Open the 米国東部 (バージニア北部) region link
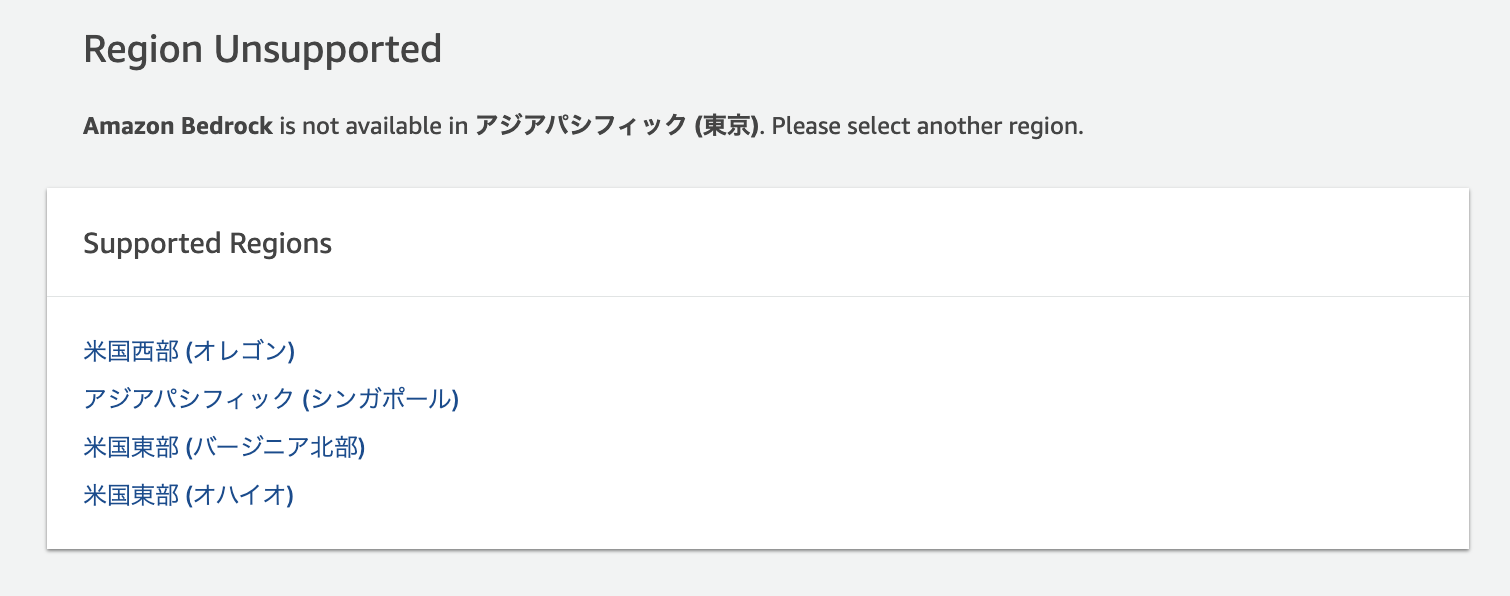This screenshot has height=596, width=1510. coord(224,447)
